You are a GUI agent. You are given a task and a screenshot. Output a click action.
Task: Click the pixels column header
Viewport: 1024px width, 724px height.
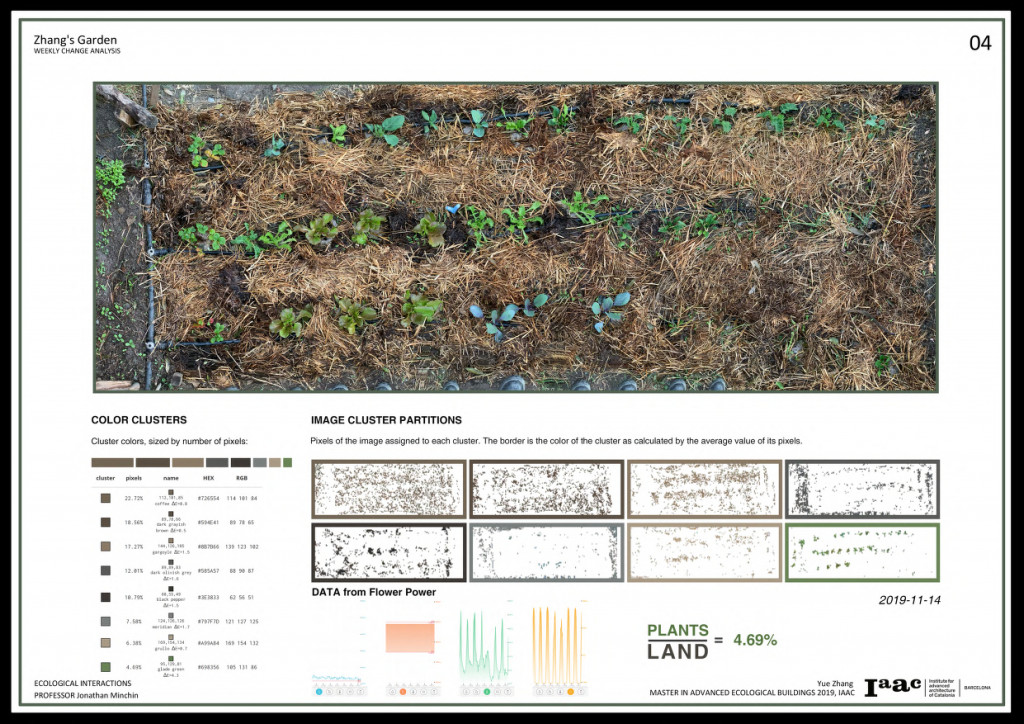tap(134, 478)
